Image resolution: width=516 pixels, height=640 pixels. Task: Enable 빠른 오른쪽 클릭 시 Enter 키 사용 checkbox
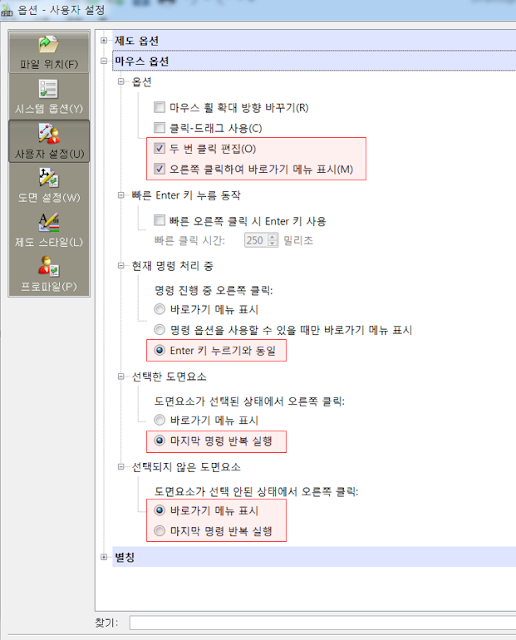(159, 220)
